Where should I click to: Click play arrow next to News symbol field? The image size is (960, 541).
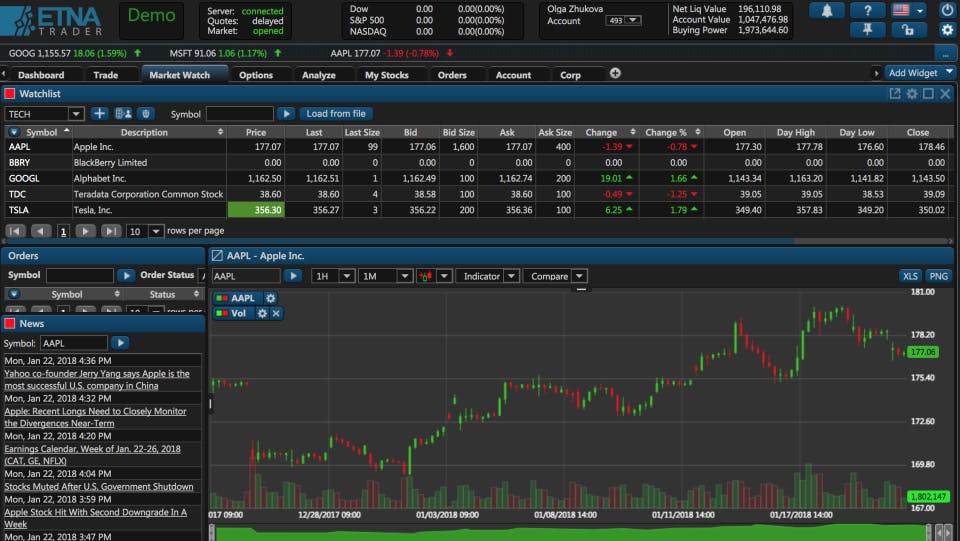[120, 343]
